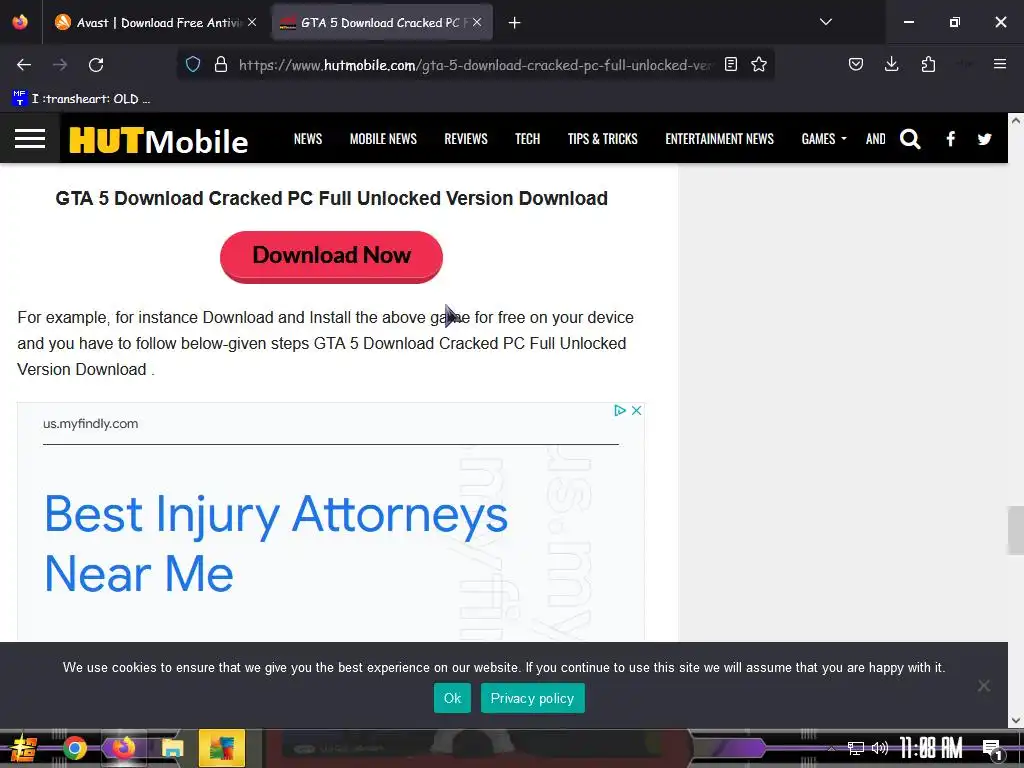Close the myfindly advertisement
The height and width of the screenshot is (768, 1024).
[636, 410]
